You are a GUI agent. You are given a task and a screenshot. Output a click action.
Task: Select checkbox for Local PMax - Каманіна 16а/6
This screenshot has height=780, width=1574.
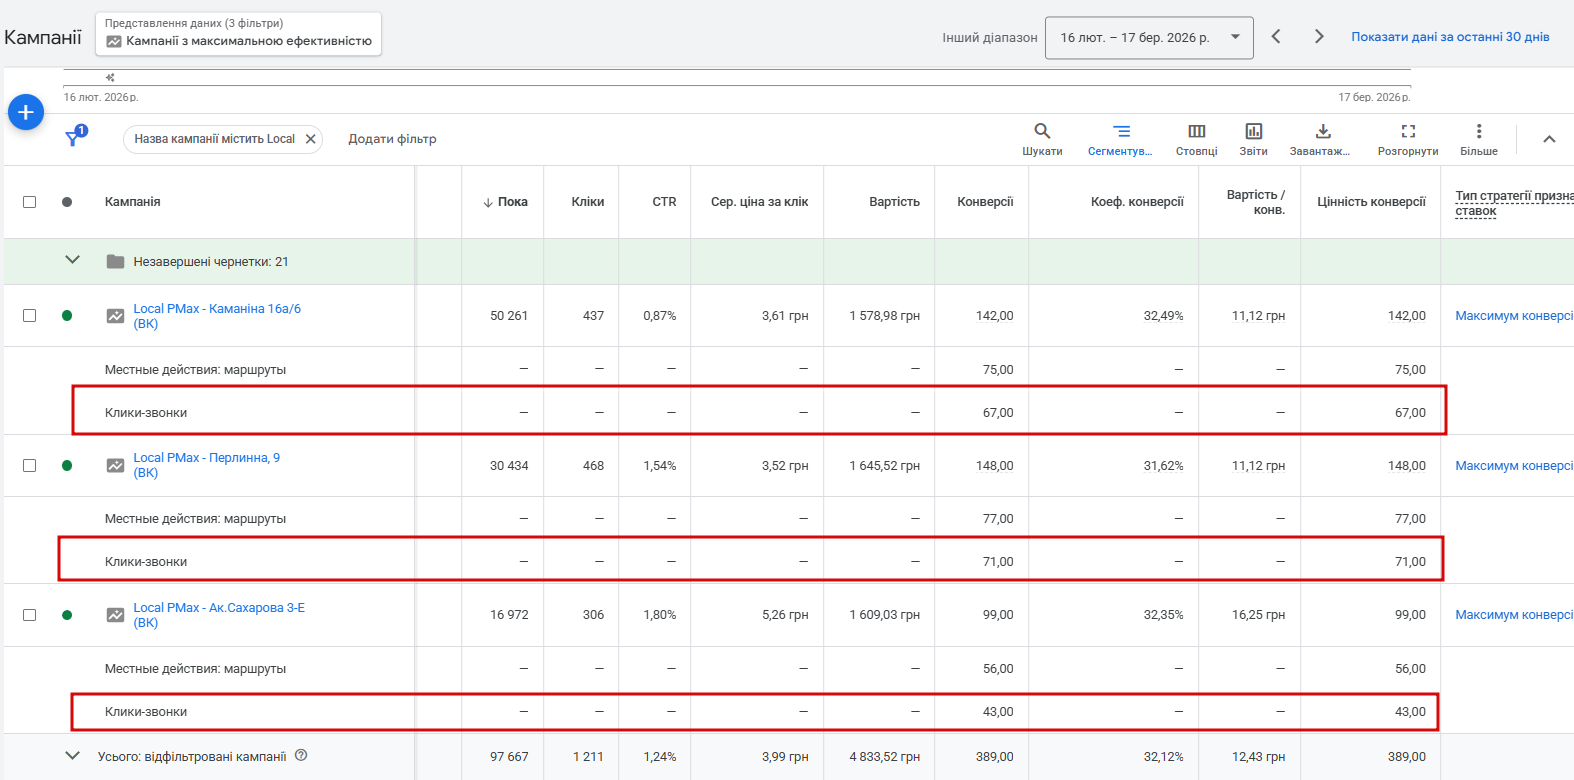pos(29,316)
